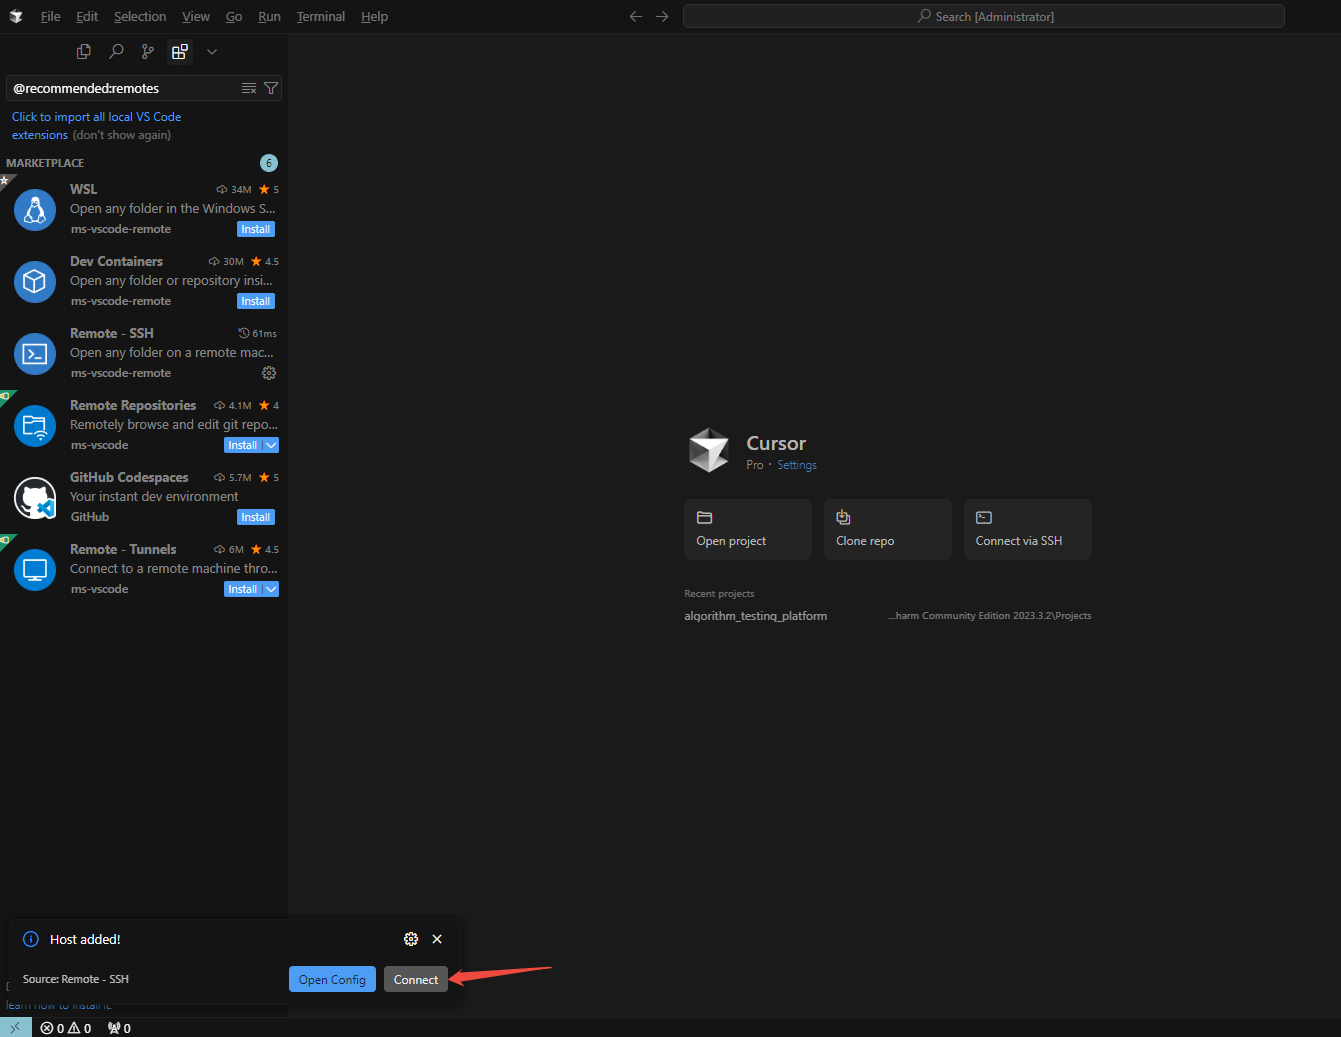
Task: Click the Open project card
Action: pos(748,529)
